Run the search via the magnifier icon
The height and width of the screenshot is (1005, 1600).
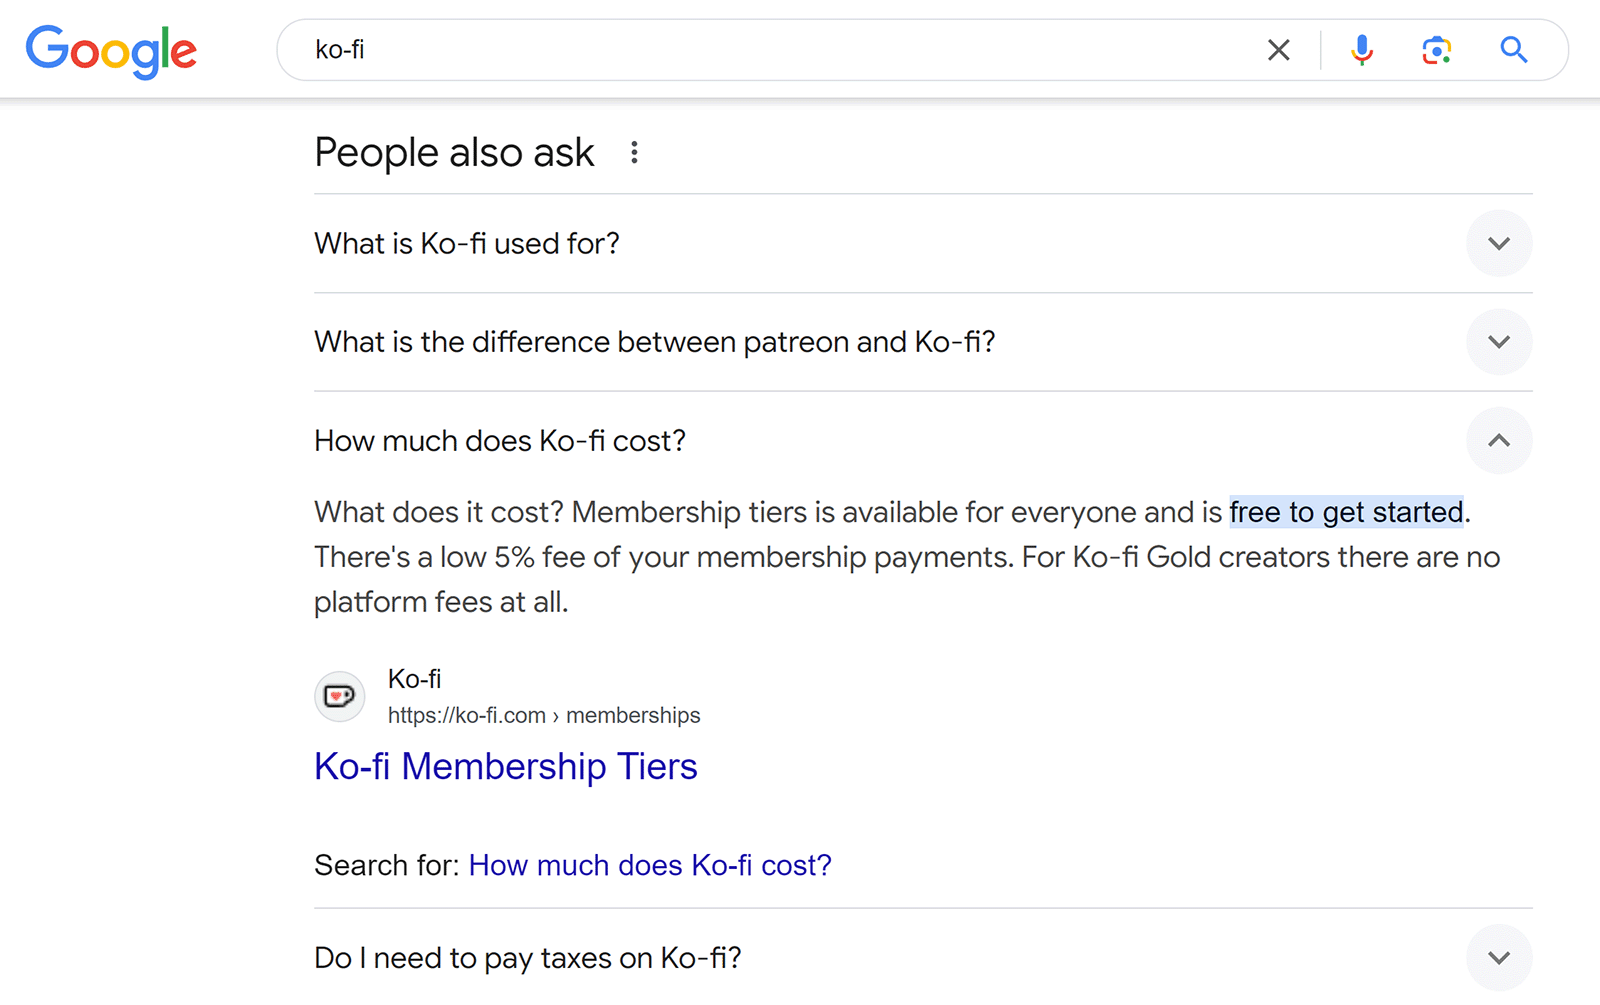(1513, 49)
